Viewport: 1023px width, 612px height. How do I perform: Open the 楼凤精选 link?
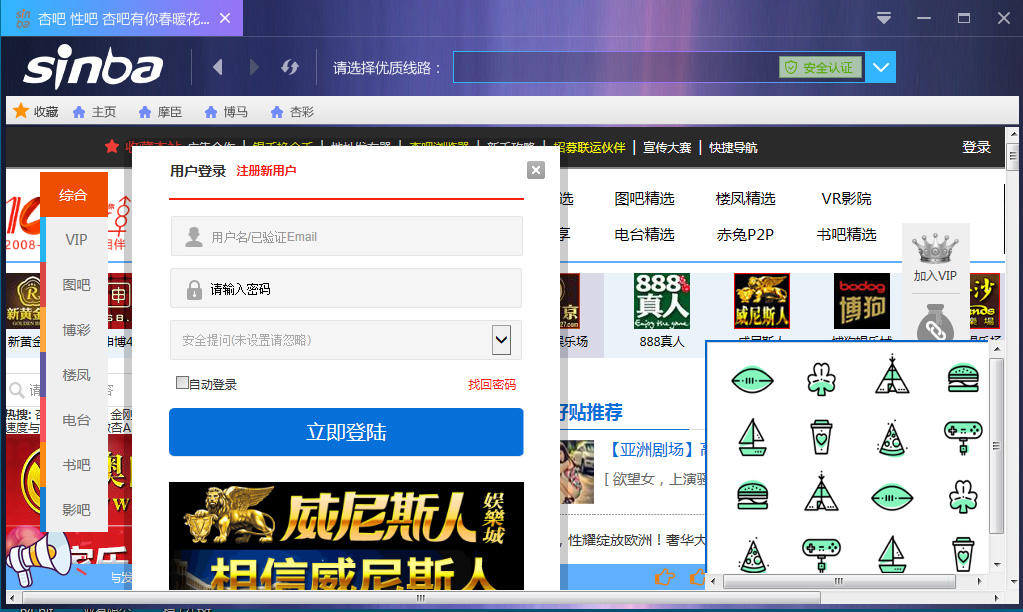(x=745, y=198)
